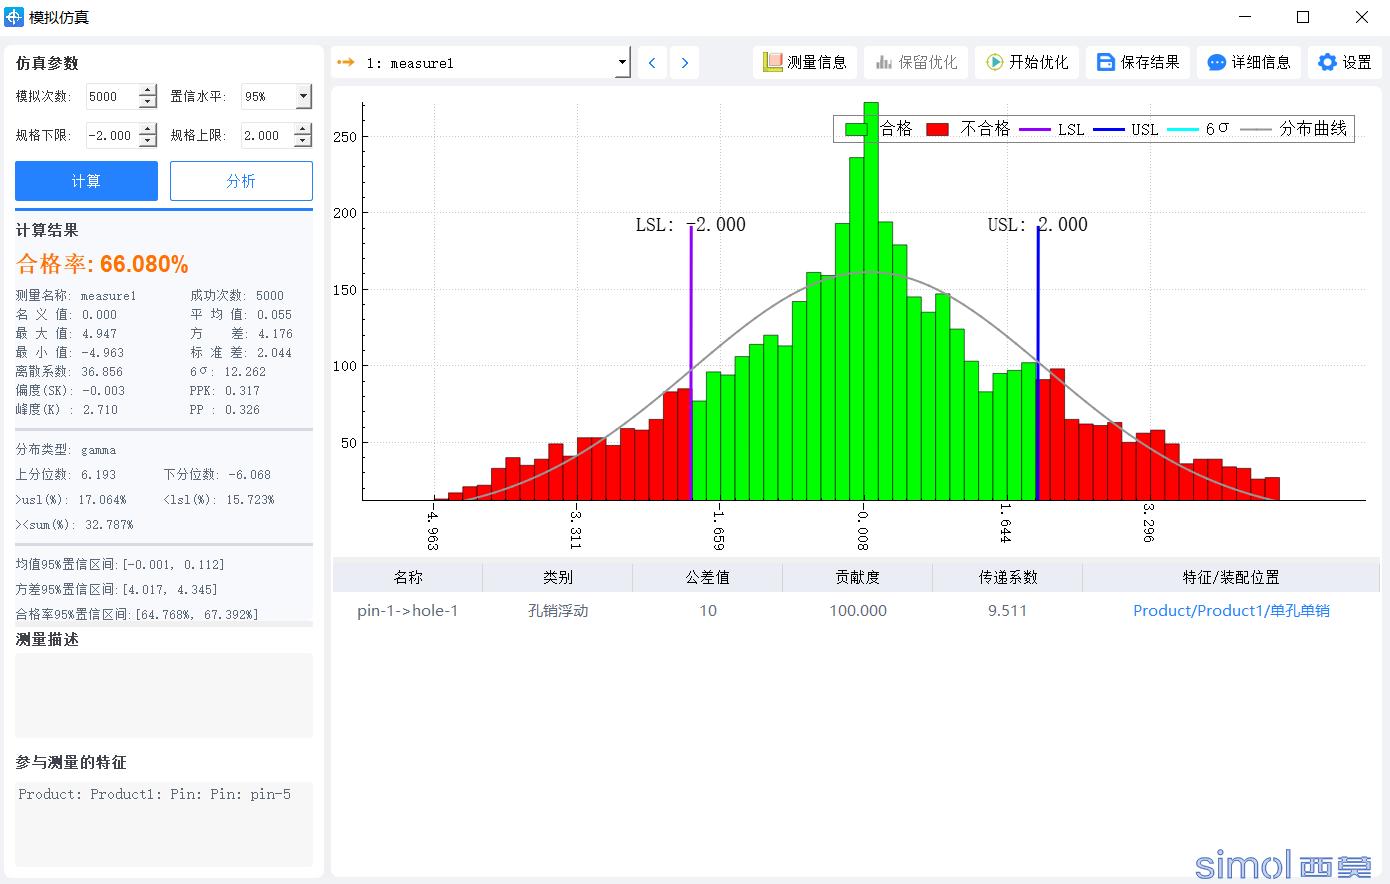Click the blue 计算 button
Screen dimensions: 1390x884
pyautogui.click(x=86, y=181)
